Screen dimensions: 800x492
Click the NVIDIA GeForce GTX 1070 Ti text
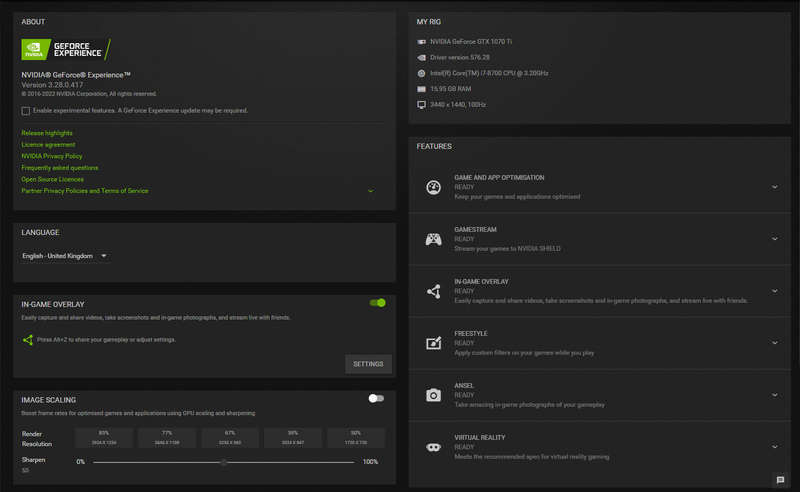coord(471,42)
